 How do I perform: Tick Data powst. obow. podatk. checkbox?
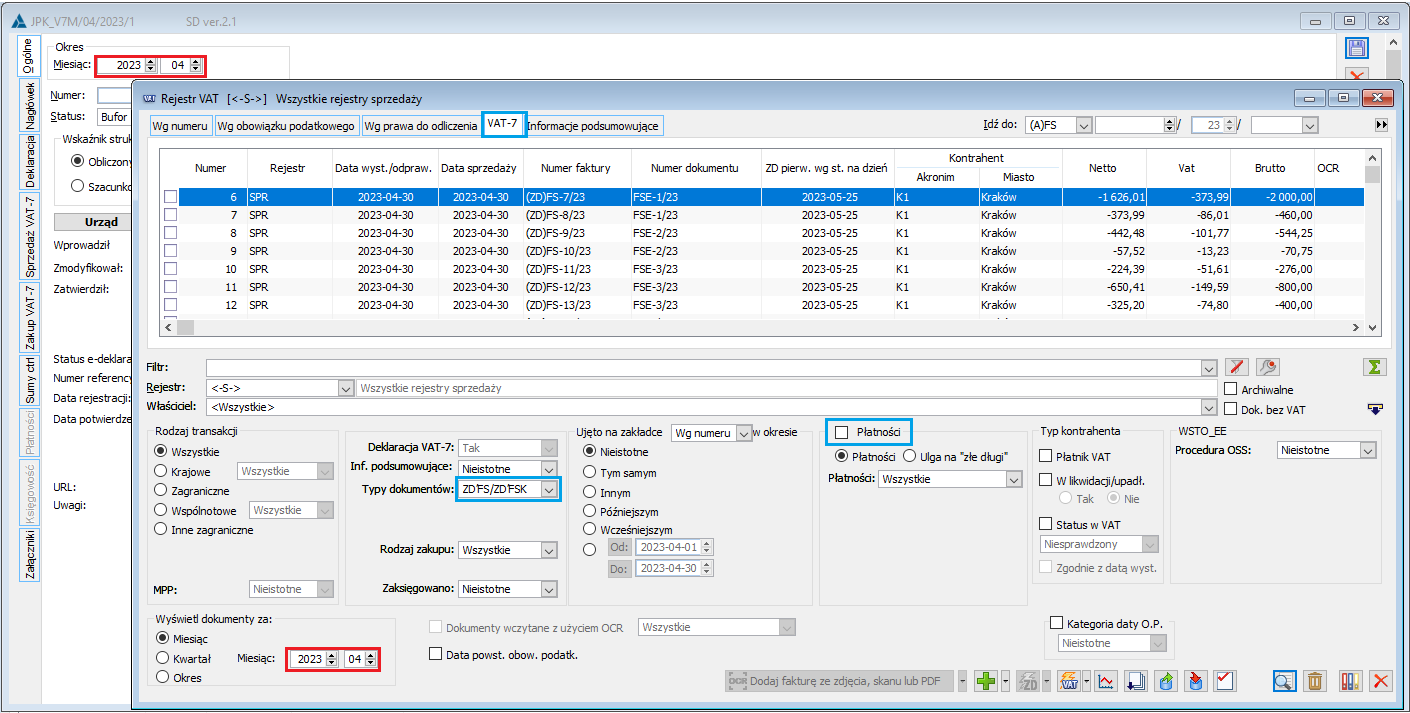[435, 654]
